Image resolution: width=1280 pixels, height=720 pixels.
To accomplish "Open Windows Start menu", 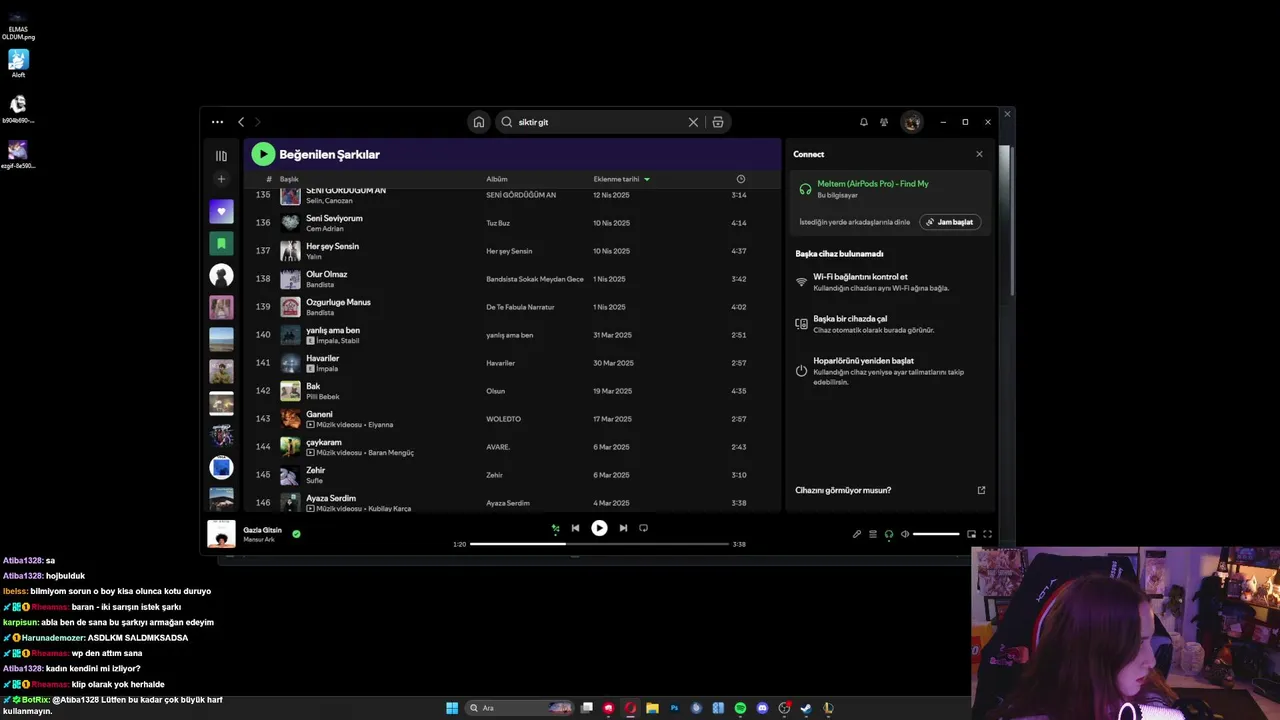I will point(452,708).
